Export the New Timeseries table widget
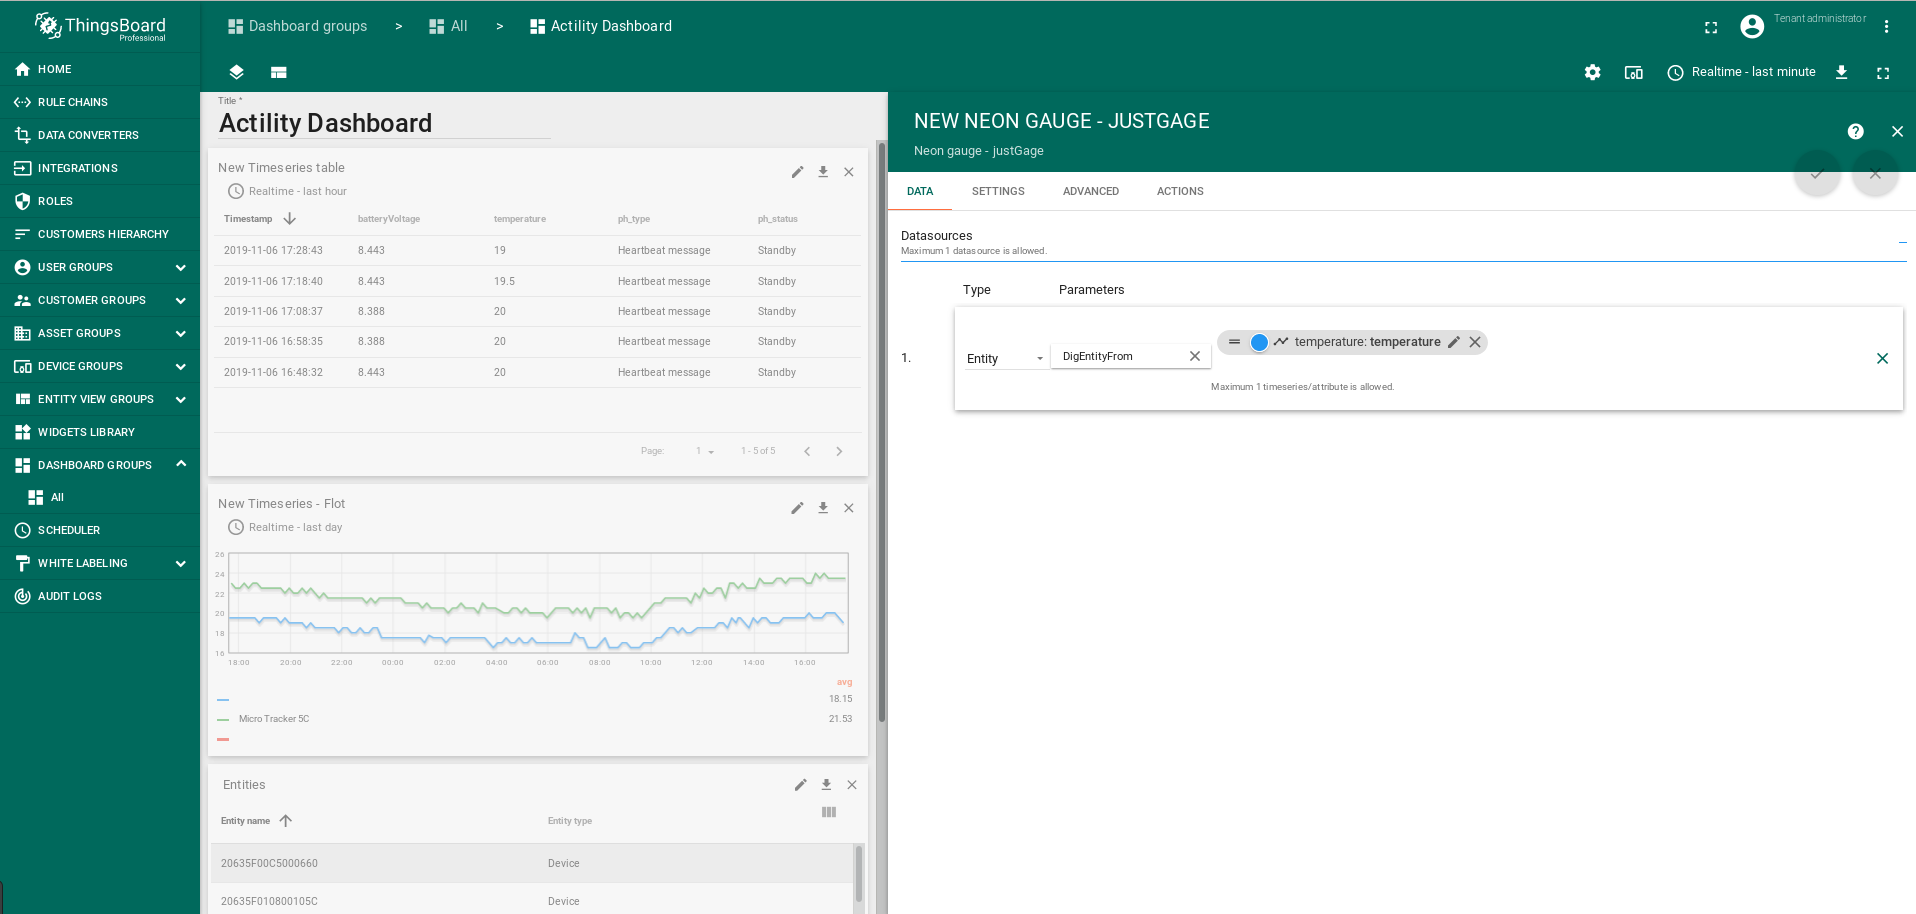The height and width of the screenshot is (914, 1916). [x=823, y=172]
